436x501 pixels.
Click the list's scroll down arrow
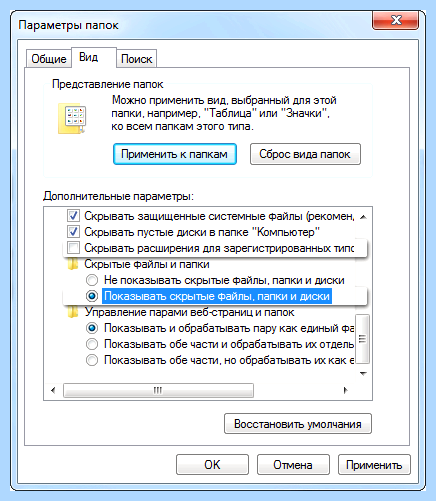pyautogui.click(x=363, y=374)
